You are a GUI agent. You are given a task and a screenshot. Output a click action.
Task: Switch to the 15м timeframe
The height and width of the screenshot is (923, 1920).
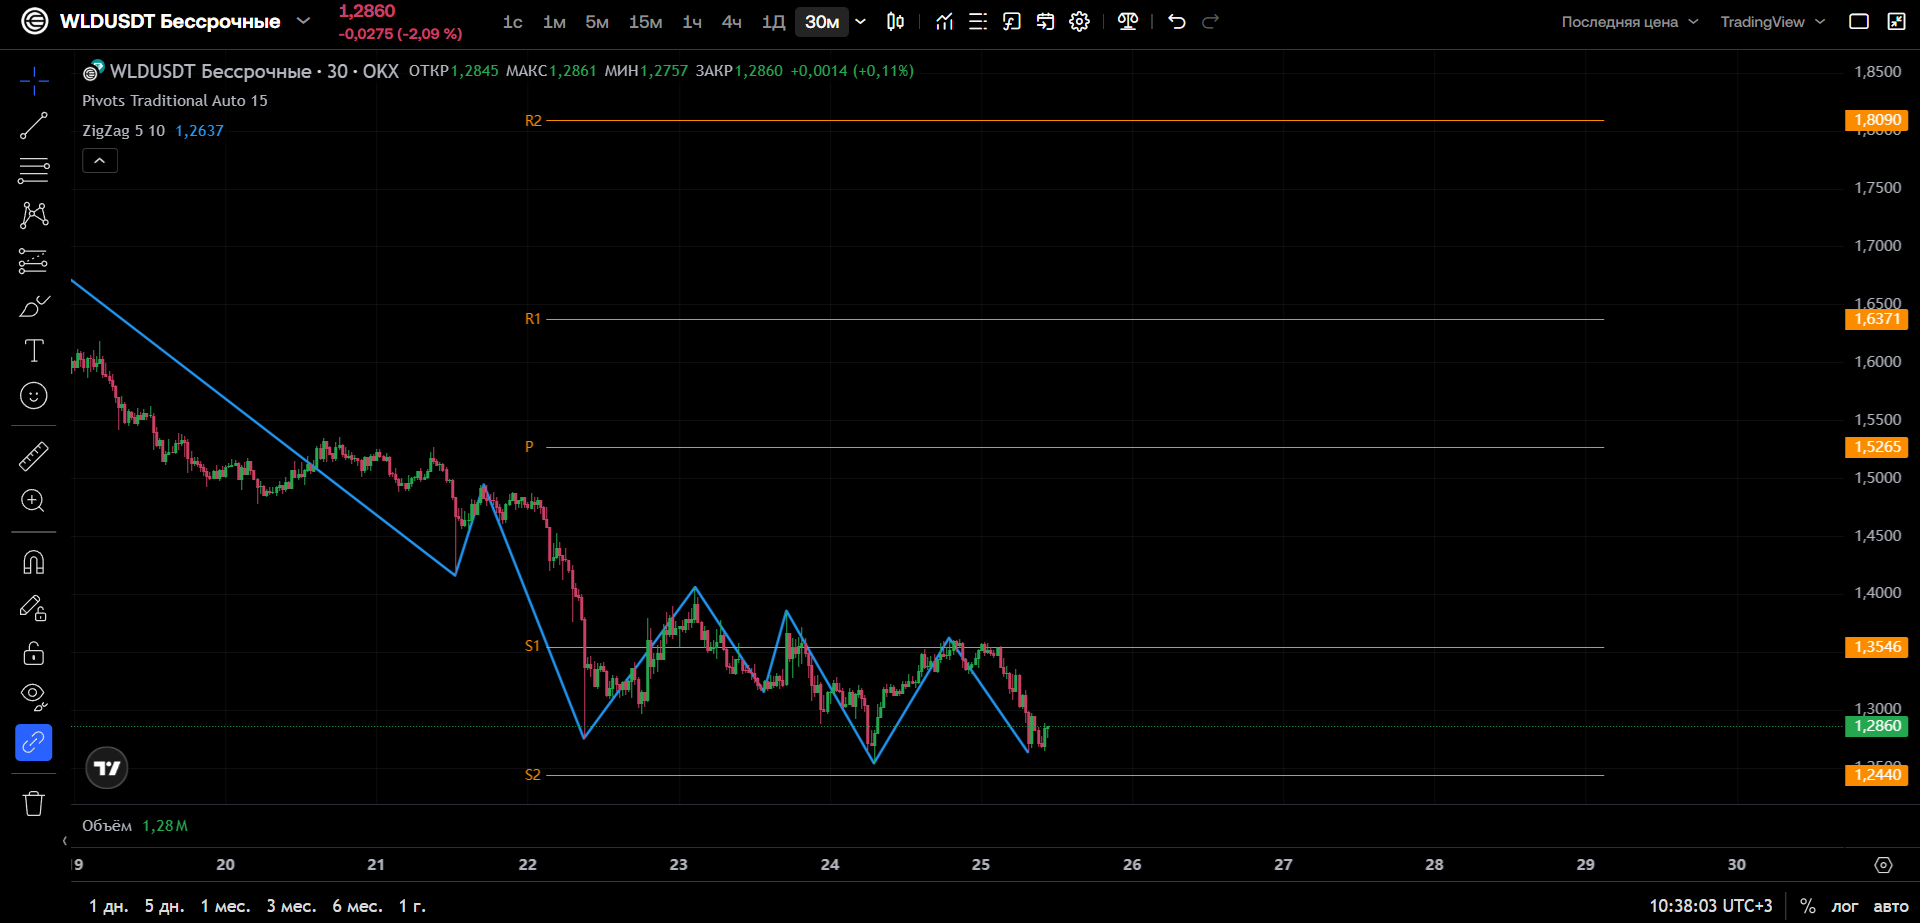(x=645, y=22)
